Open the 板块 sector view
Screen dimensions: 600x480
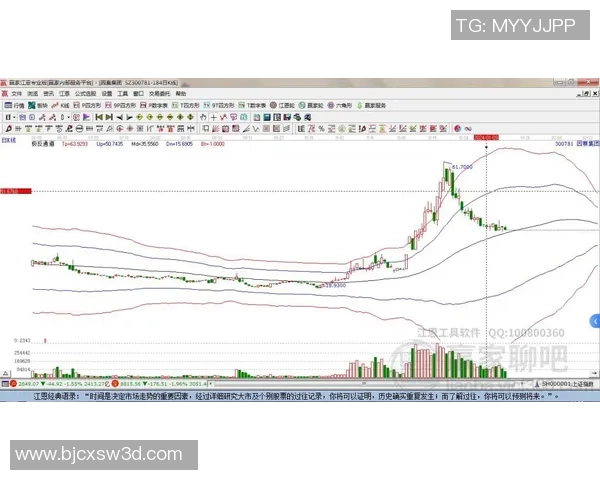[43, 104]
